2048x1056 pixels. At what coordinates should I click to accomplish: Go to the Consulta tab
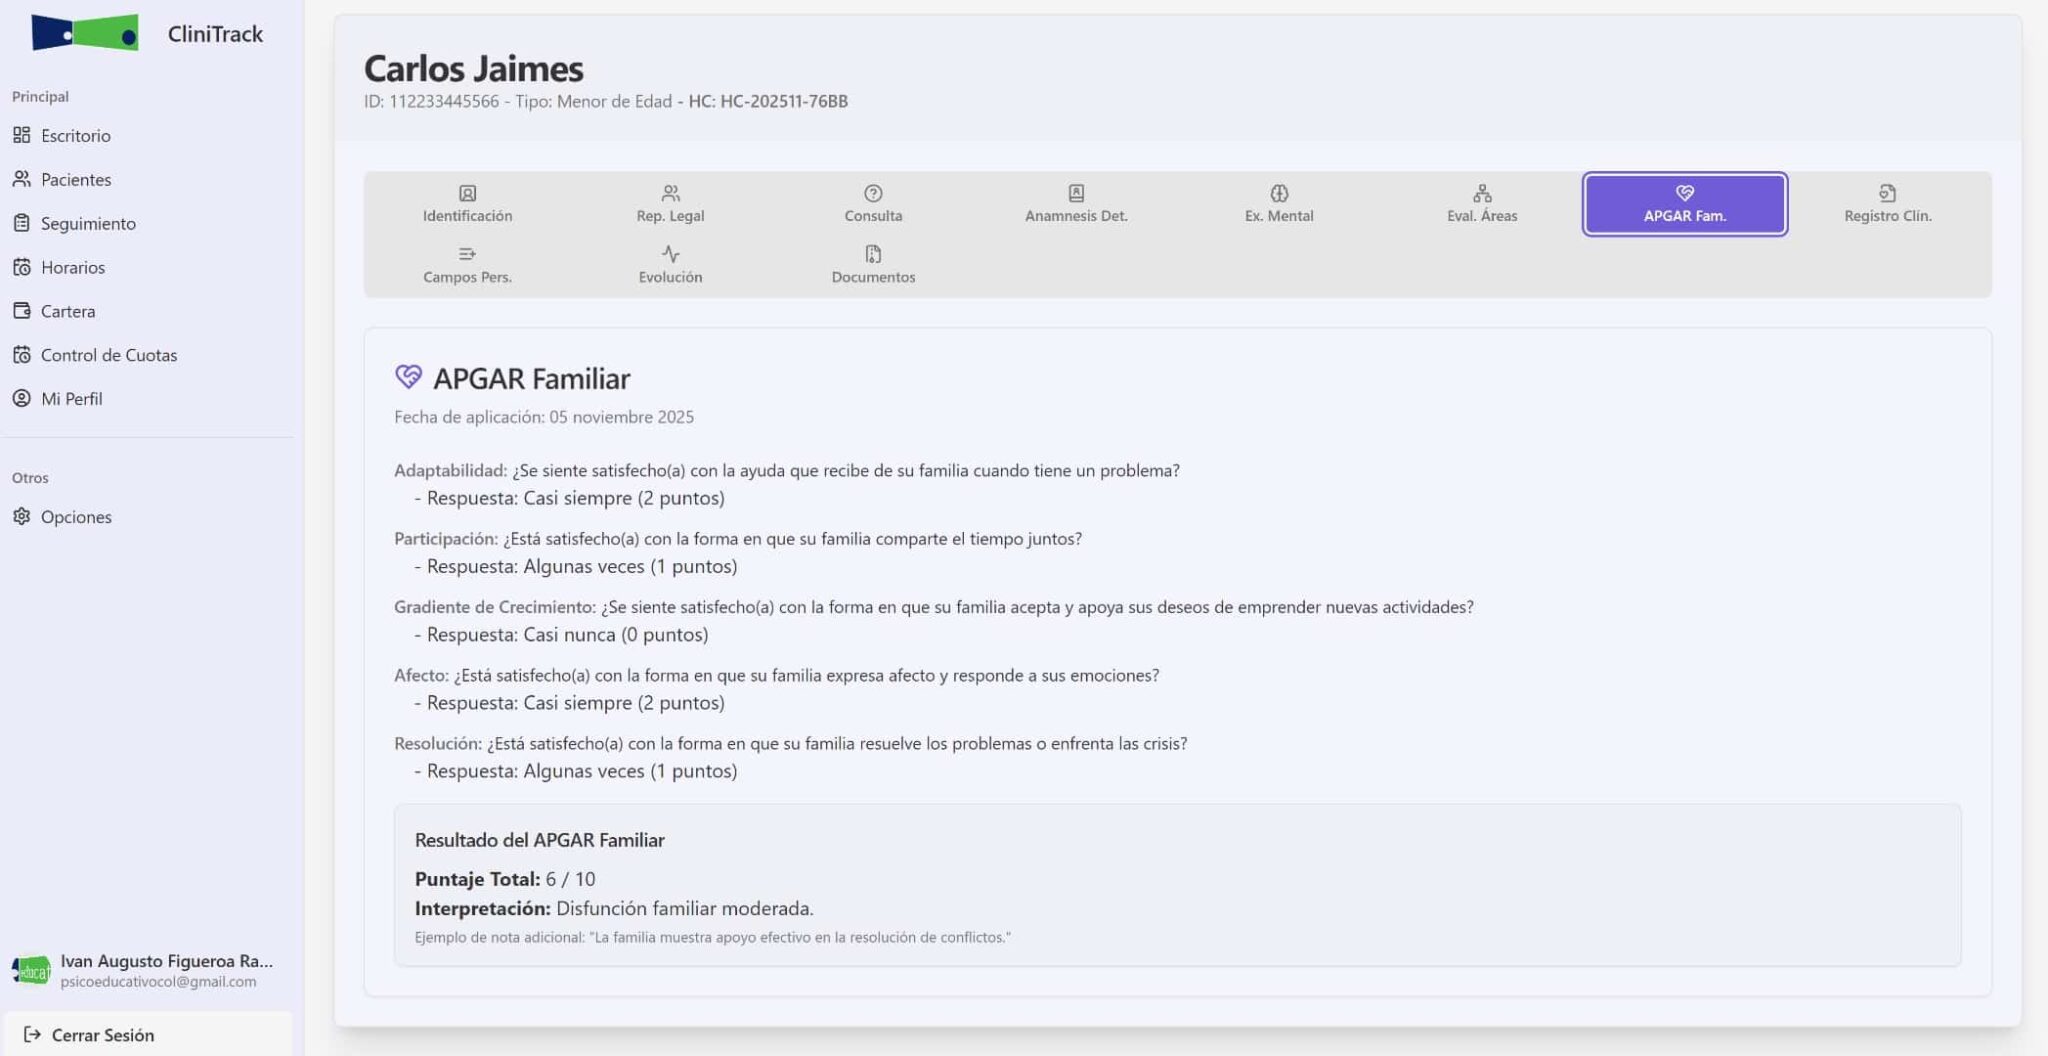coord(873,204)
